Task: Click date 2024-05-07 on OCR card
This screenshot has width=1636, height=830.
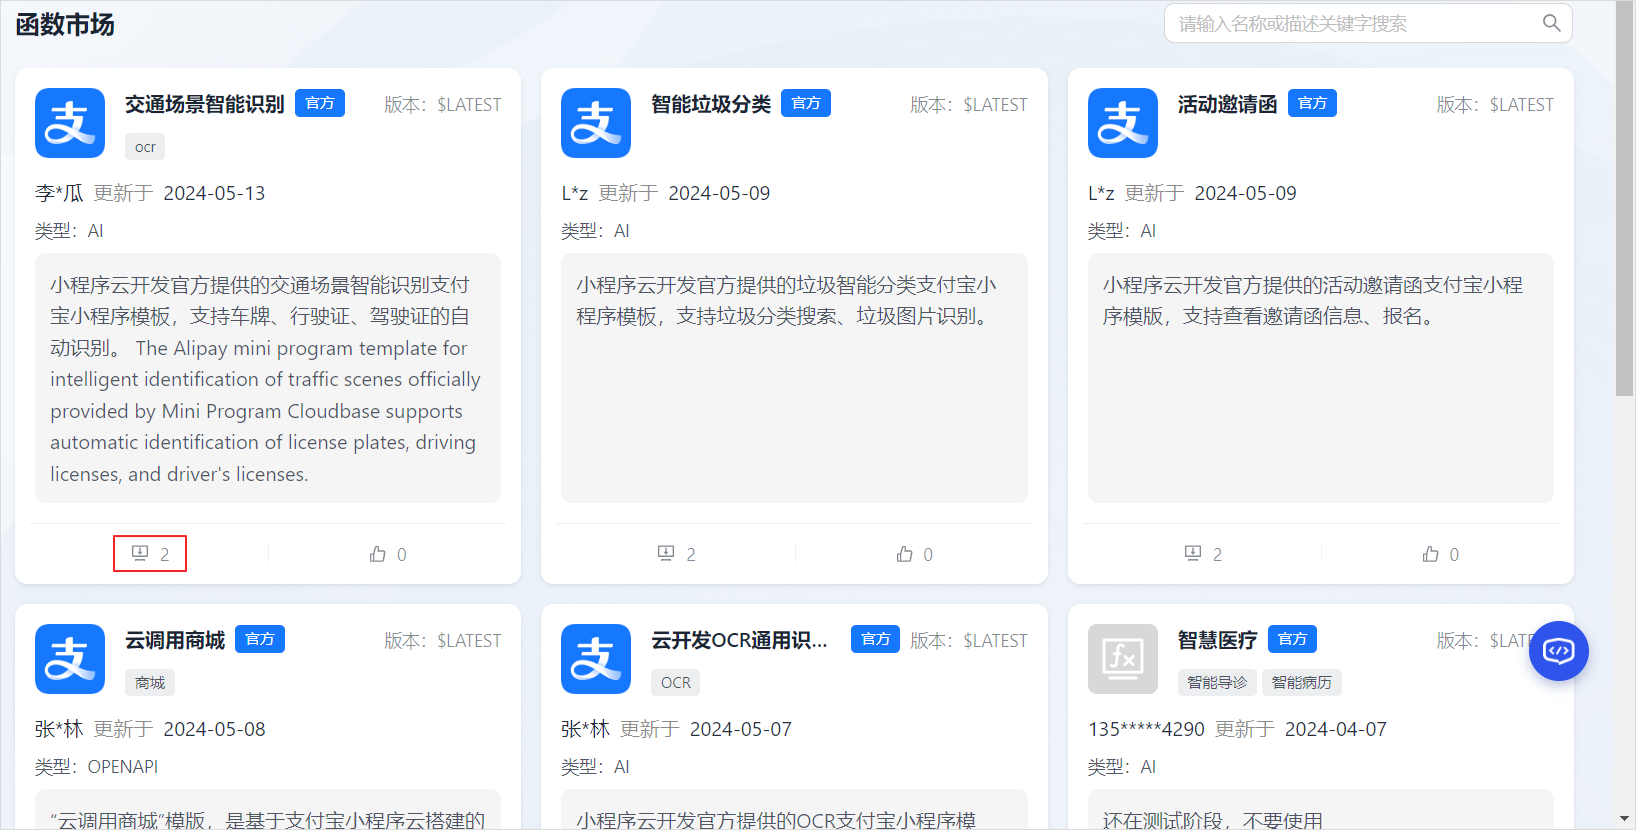Action: [741, 729]
